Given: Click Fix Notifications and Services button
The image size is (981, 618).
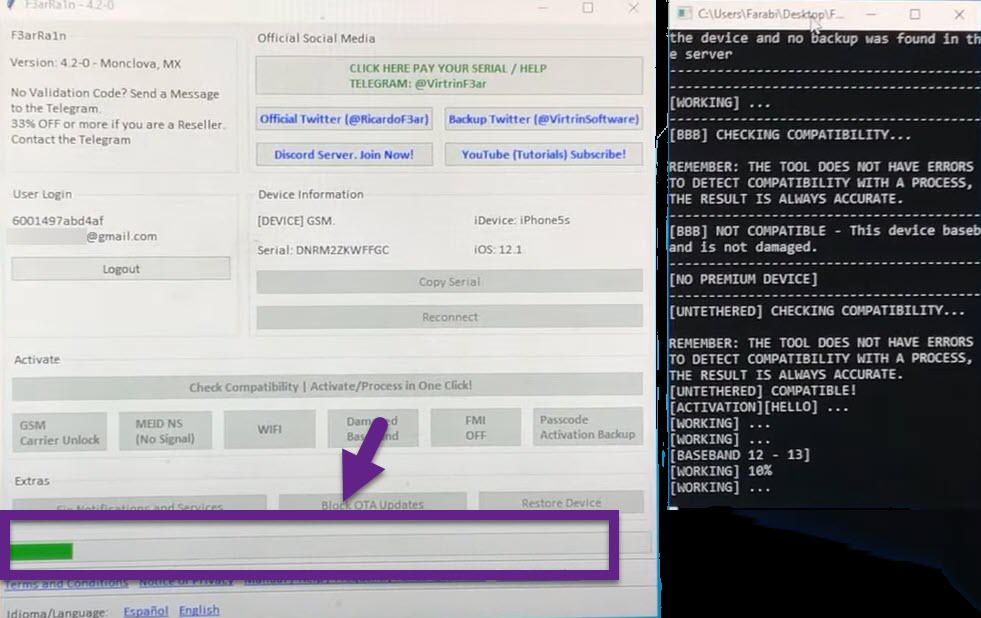Looking at the screenshot, I should coord(139,504).
